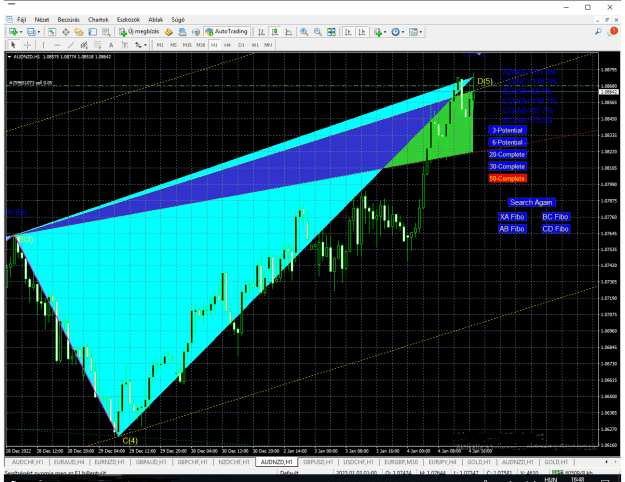Expand the Indicators dropdown arrow
Viewport: 625px width, 482px height.
pos(385,32)
